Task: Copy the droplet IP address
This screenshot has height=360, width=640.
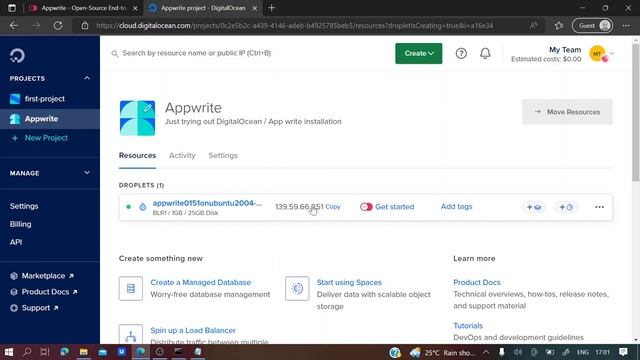Action: pyautogui.click(x=333, y=207)
